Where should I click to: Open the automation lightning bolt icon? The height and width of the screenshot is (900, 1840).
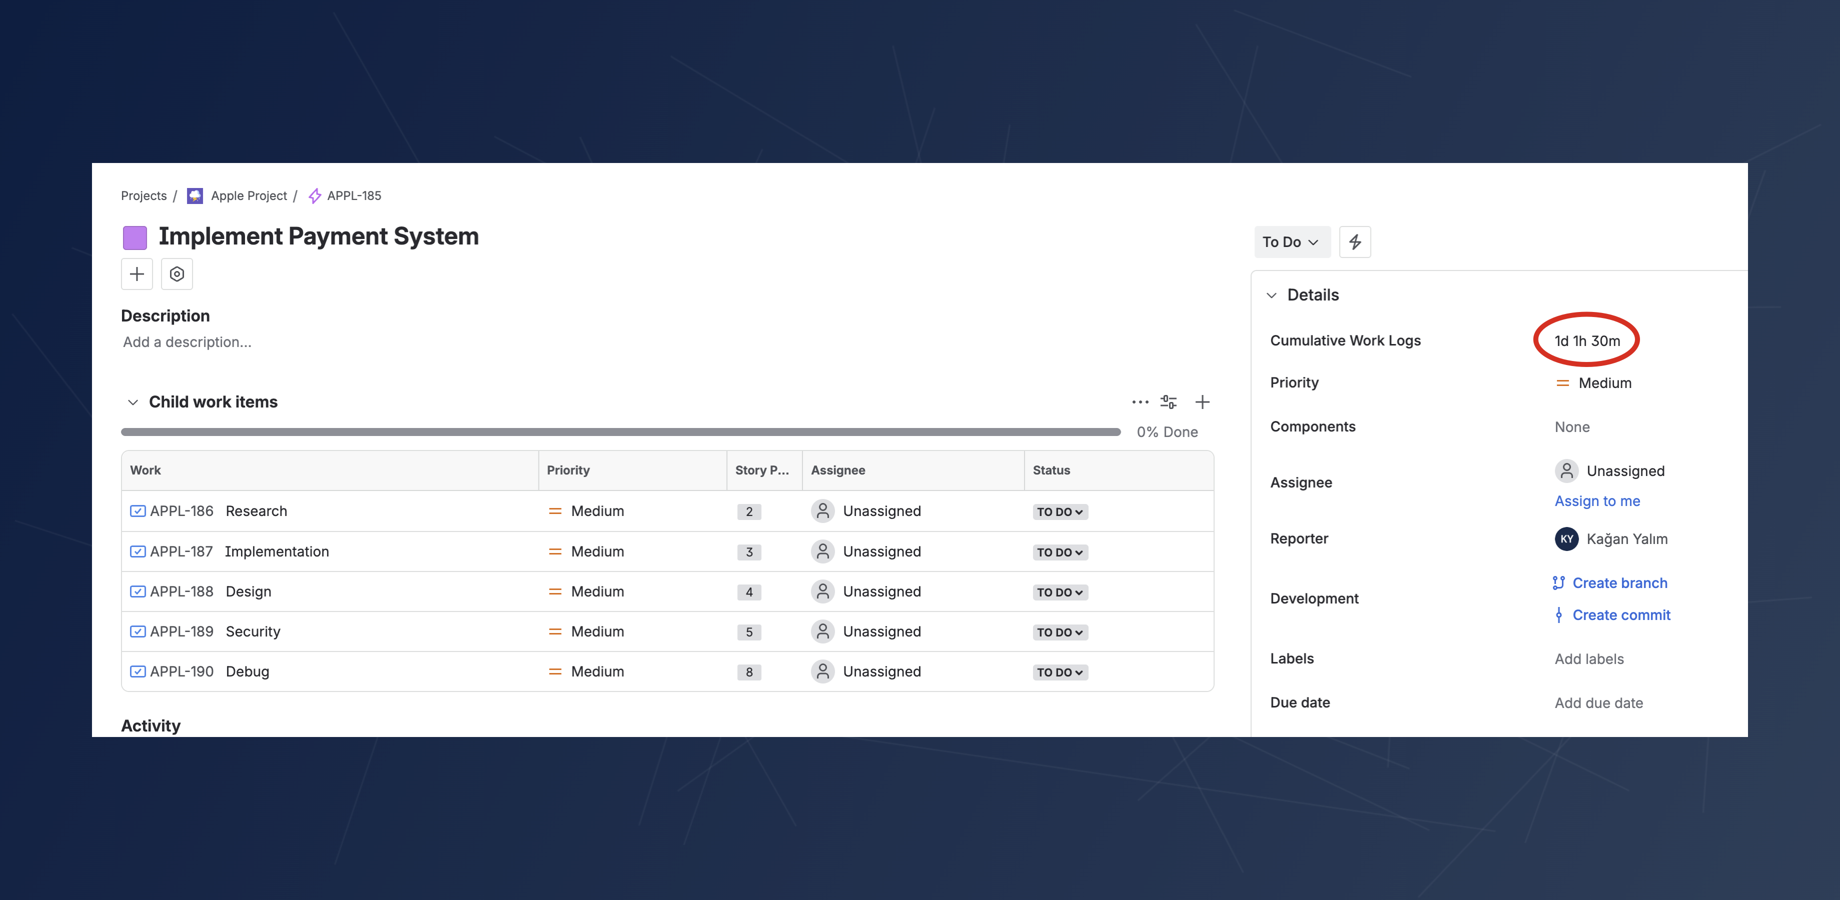click(1355, 241)
